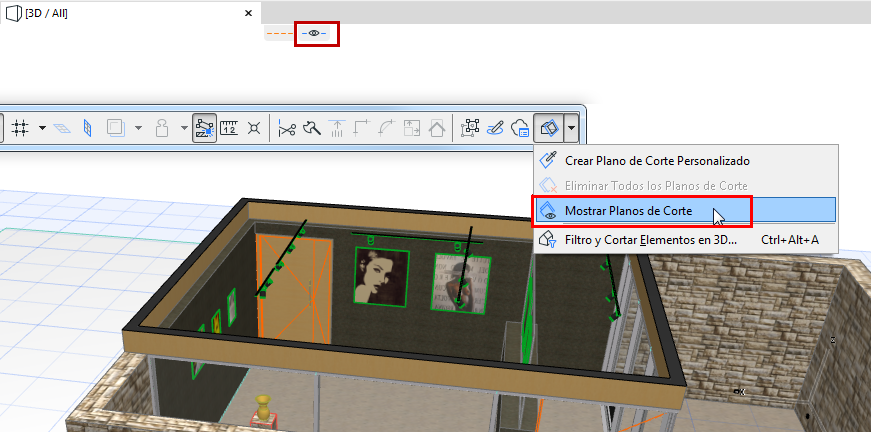Viewport: 871px width, 432px height.
Task: Click the greyed fillet curve icon
Action: (387, 128)
